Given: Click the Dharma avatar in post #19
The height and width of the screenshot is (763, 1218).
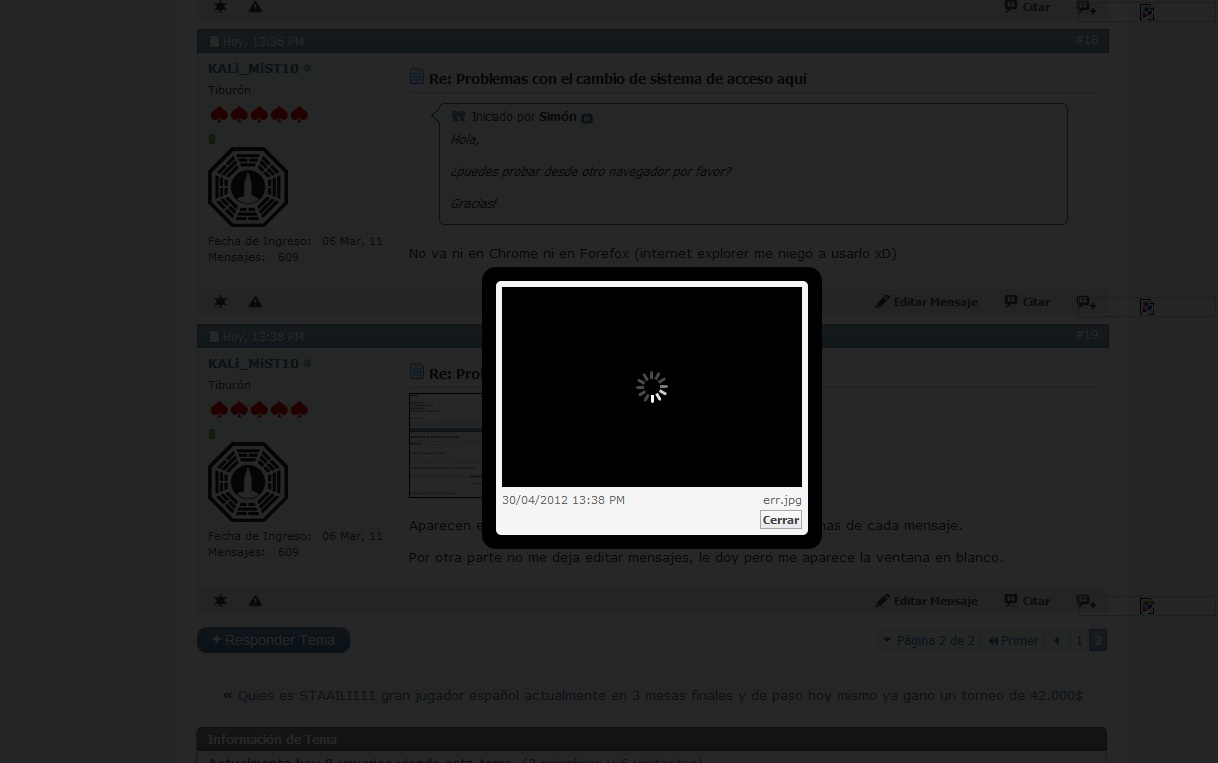Looking at the screenshot, I should 248,482.
